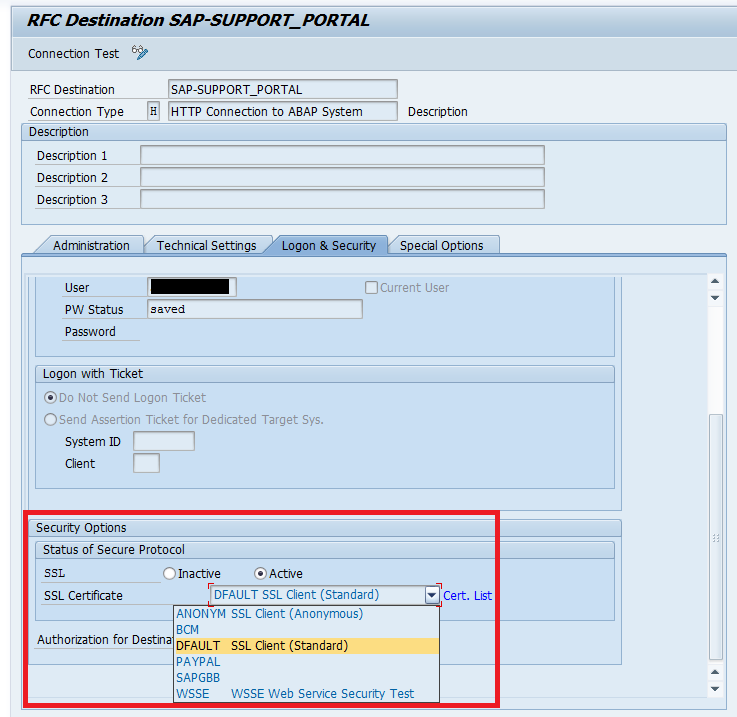Click the Connection Type code field H

pos(153,111)
